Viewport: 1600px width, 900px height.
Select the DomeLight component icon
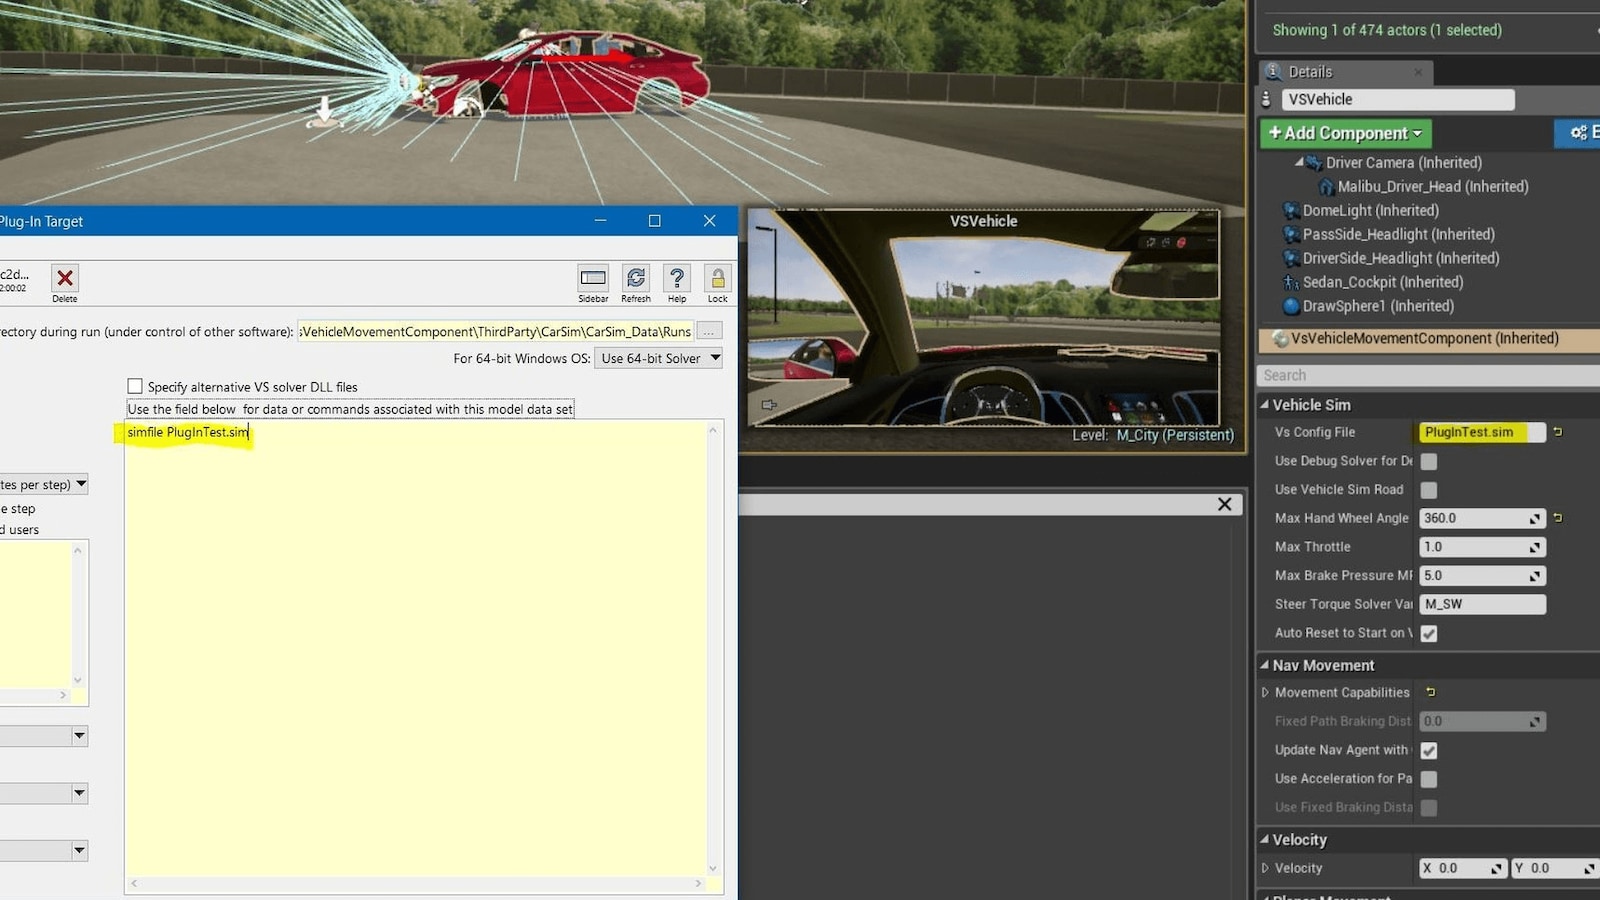tap(1291, 211)
